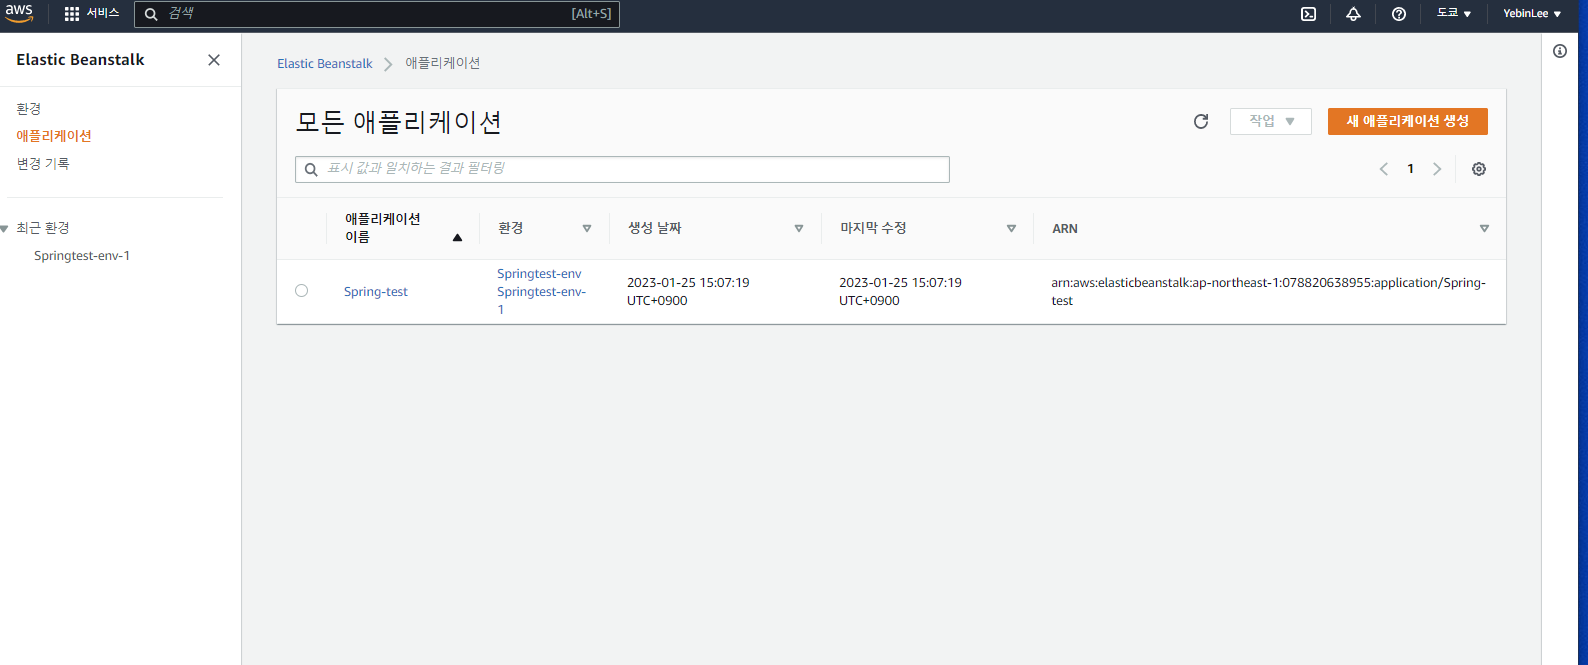Viewport: 1588px width, 665px height.
Task: Click the 애플리케이션 breadcrumb text
Action: (x=443, y=63)
